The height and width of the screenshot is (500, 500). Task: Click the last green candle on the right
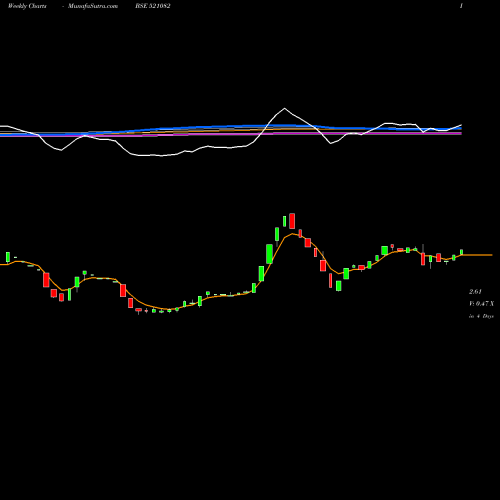(462, 252)
